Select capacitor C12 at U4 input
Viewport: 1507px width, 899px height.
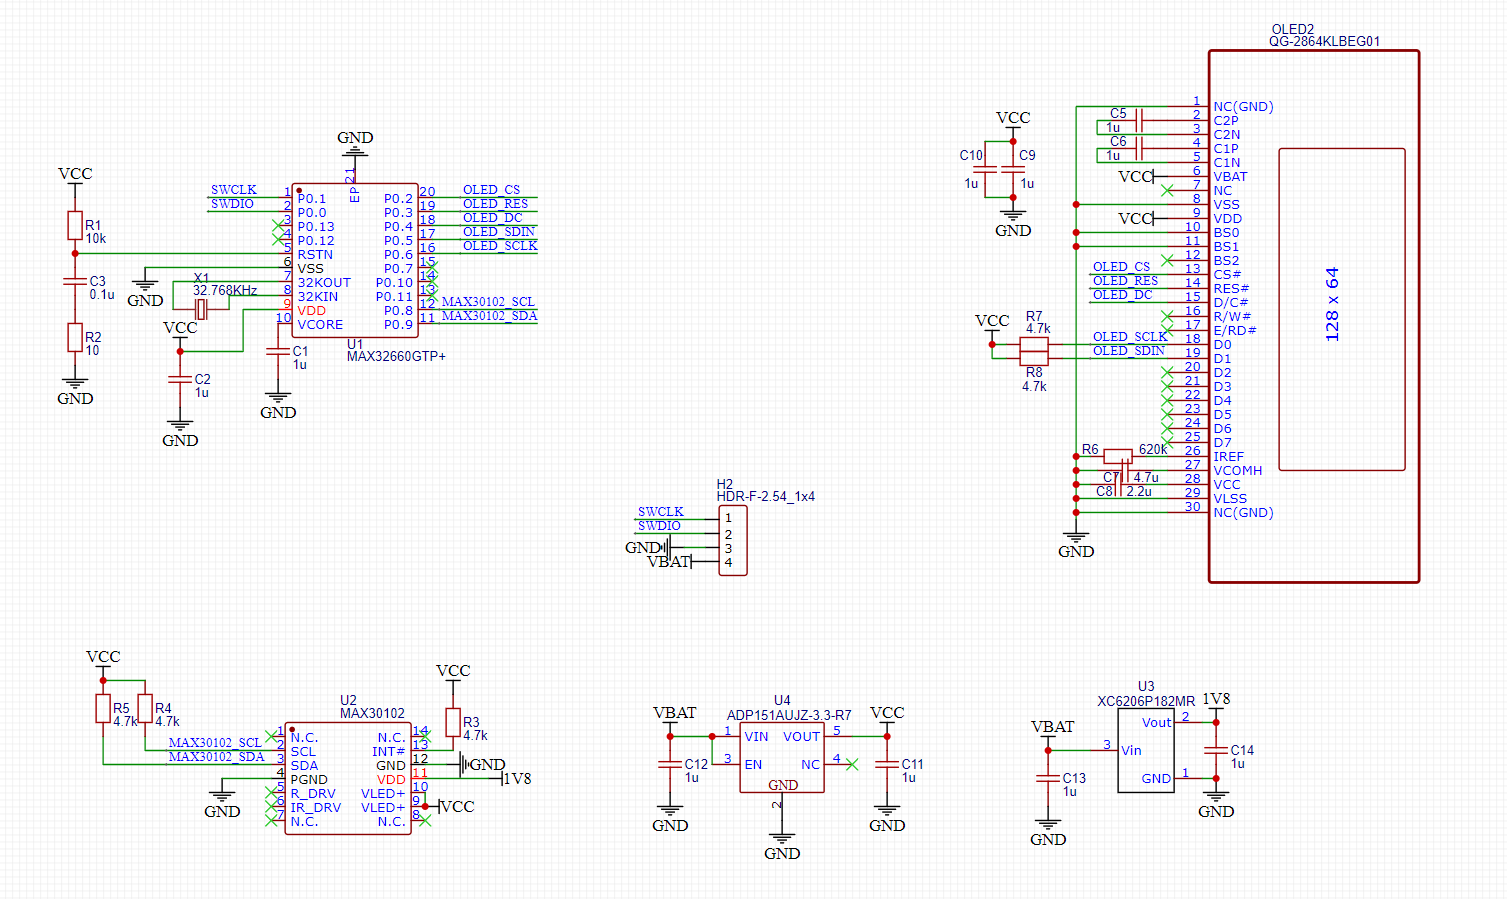click(670, 765)
